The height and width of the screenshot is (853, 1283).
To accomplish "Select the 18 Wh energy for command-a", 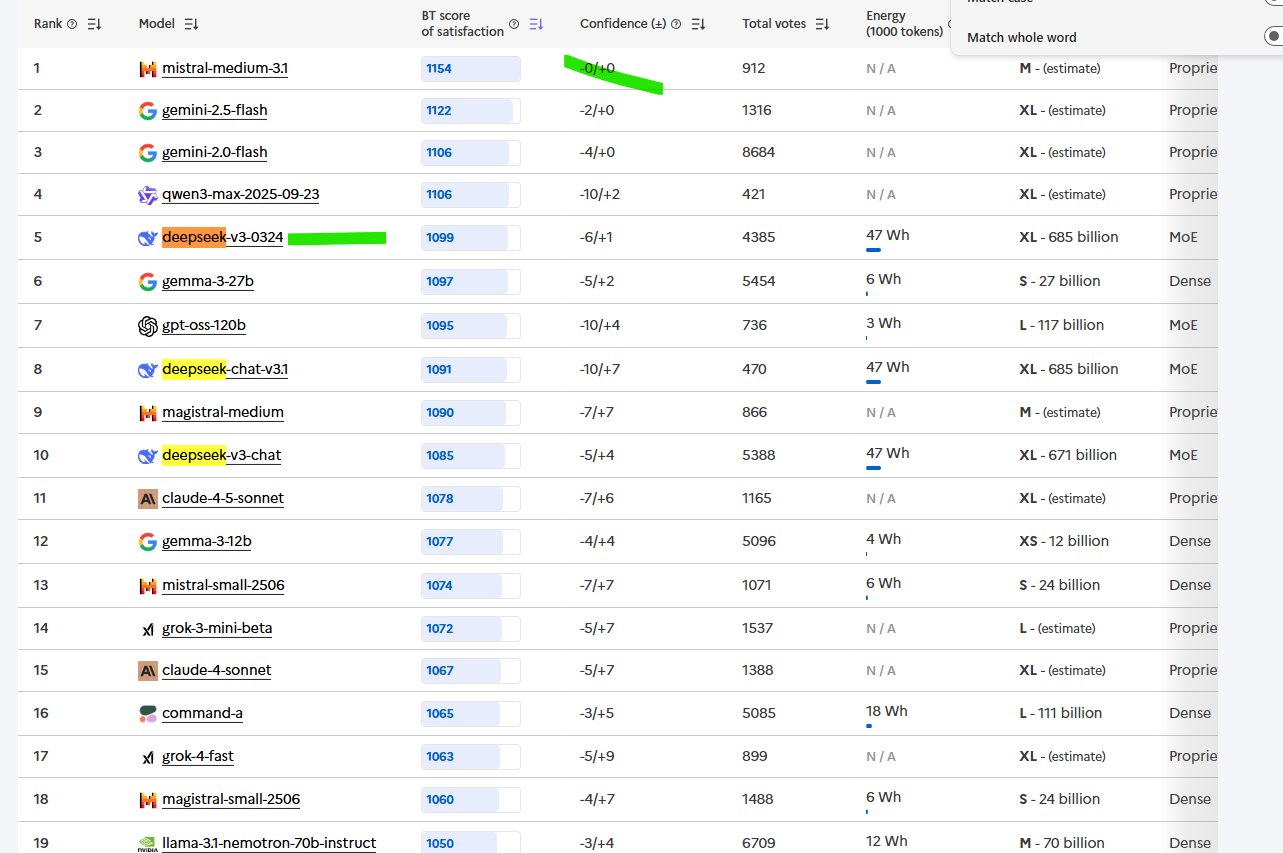I will [887, 712].
